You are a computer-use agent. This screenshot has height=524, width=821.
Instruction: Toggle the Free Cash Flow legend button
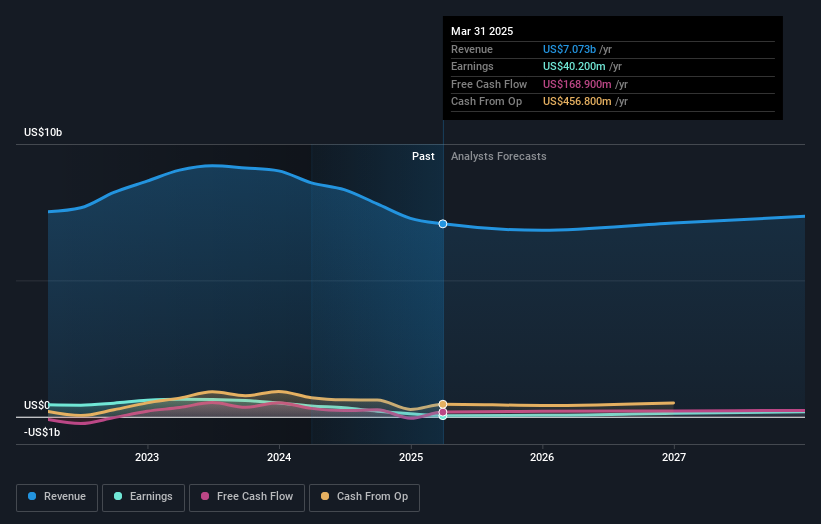(x=247, y=497)
